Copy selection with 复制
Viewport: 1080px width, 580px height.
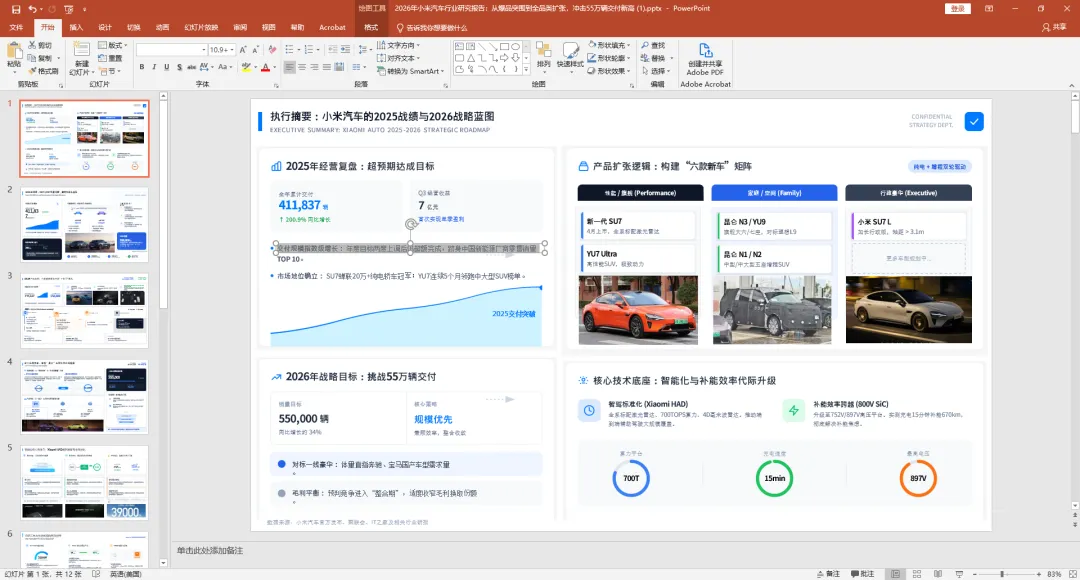pos(40,58)
